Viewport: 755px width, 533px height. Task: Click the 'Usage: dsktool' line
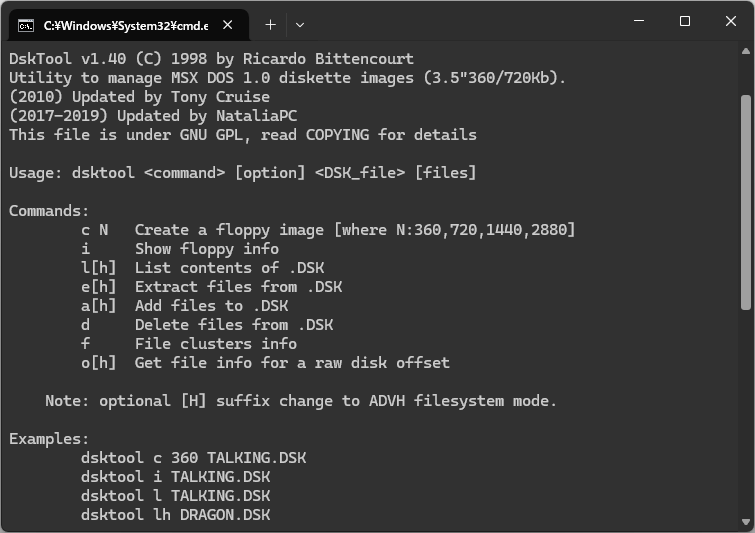click(x=243, y=173)
